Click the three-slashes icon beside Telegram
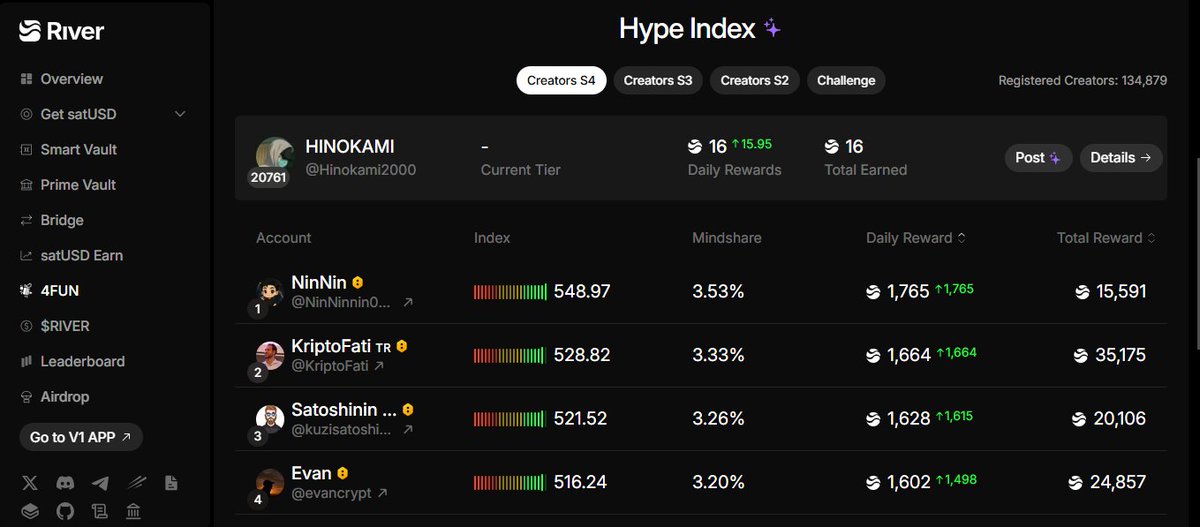This screenshot has height=527, width=1200. (136, 483)
